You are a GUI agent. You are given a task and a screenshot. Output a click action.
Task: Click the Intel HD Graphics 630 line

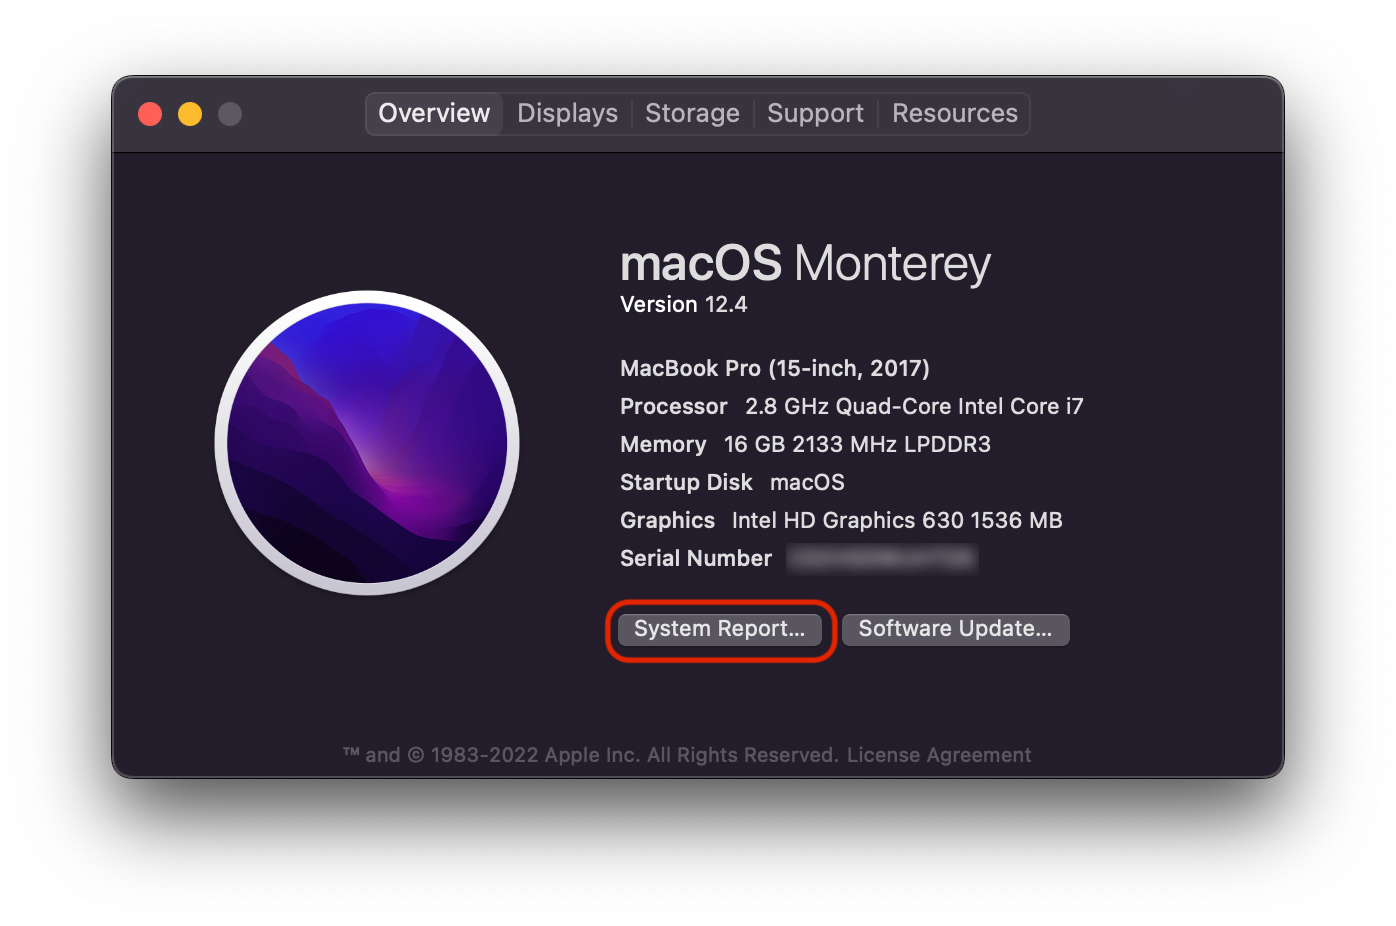841,521
